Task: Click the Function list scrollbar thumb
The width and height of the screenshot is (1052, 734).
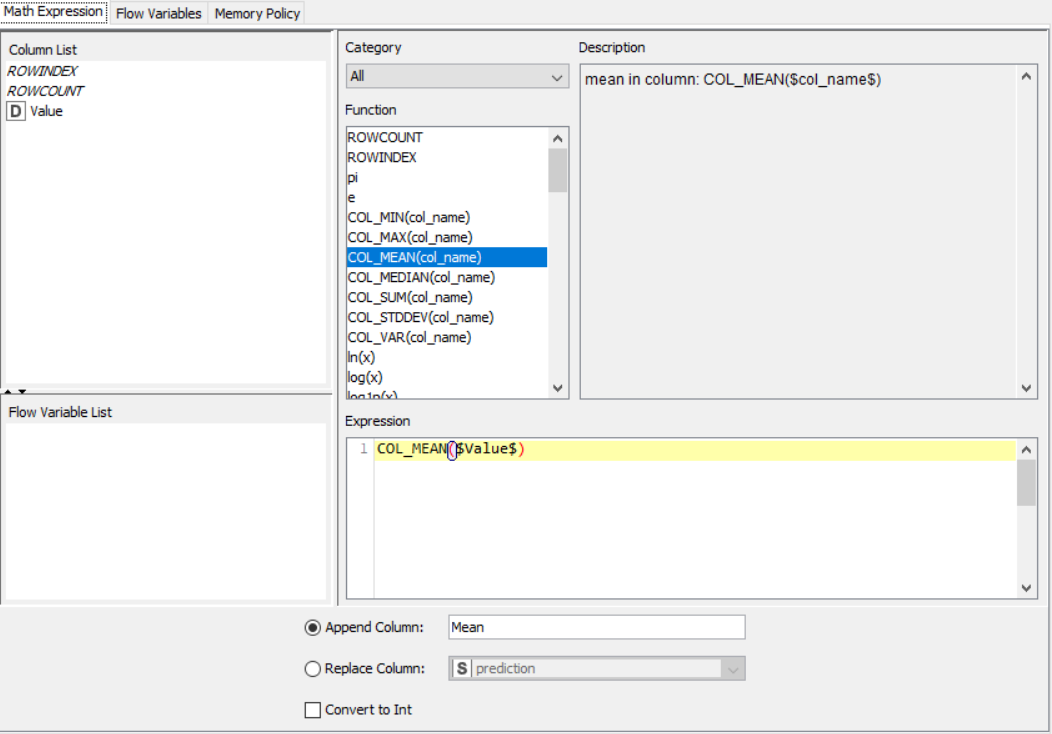Action: [x=558, y=170]
